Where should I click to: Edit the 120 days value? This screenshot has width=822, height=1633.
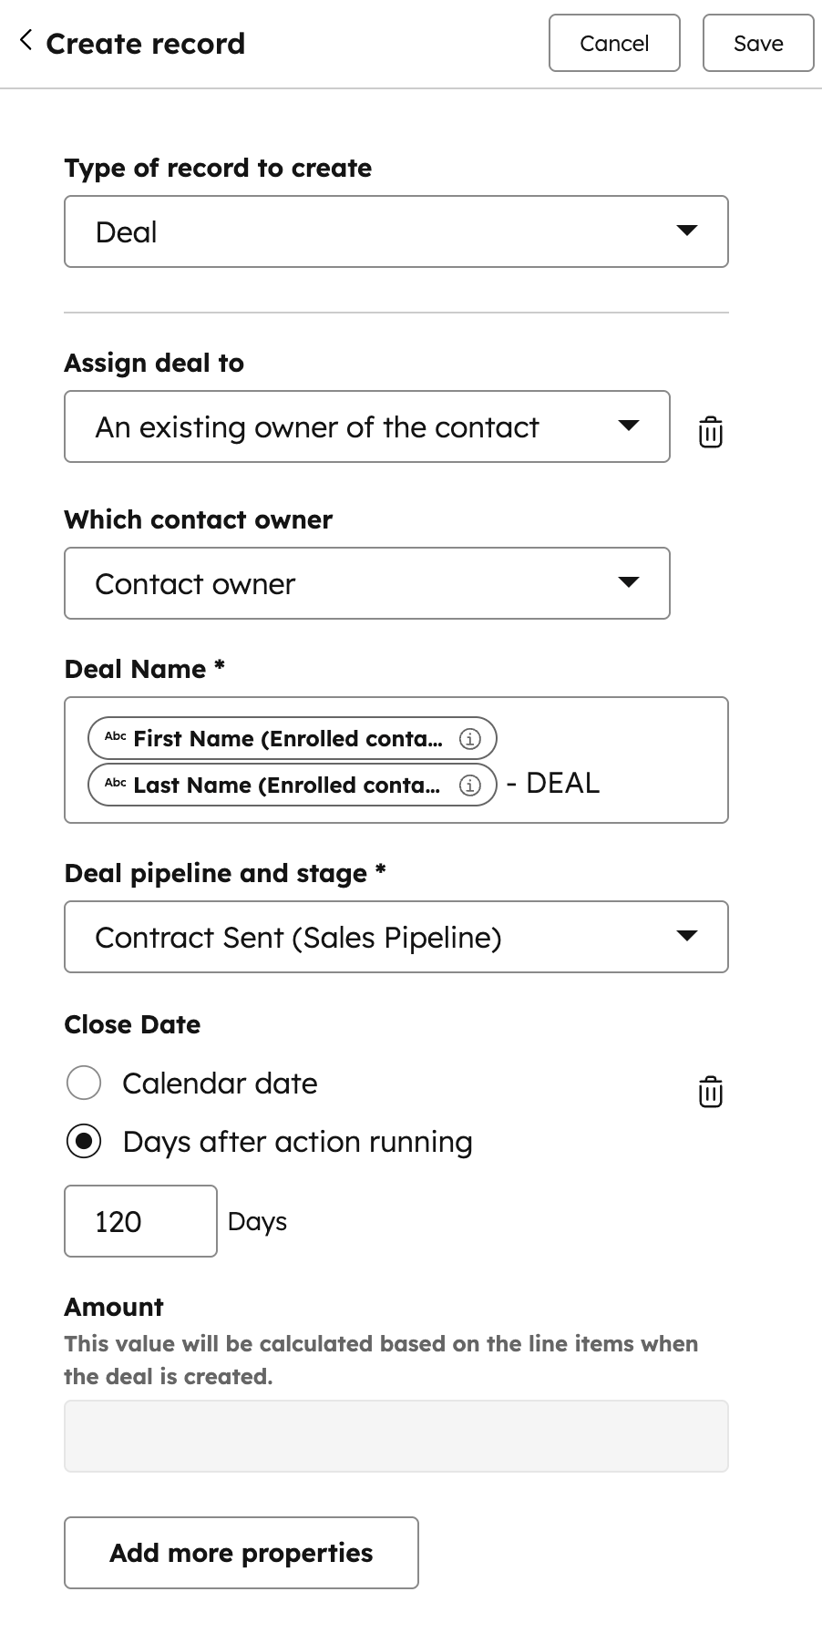coord(140,1220)
